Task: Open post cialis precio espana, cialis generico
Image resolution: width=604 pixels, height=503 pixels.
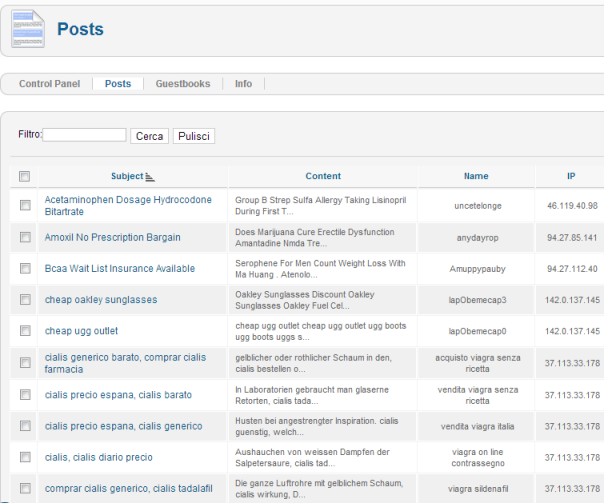Action: (x=123, y=426)
